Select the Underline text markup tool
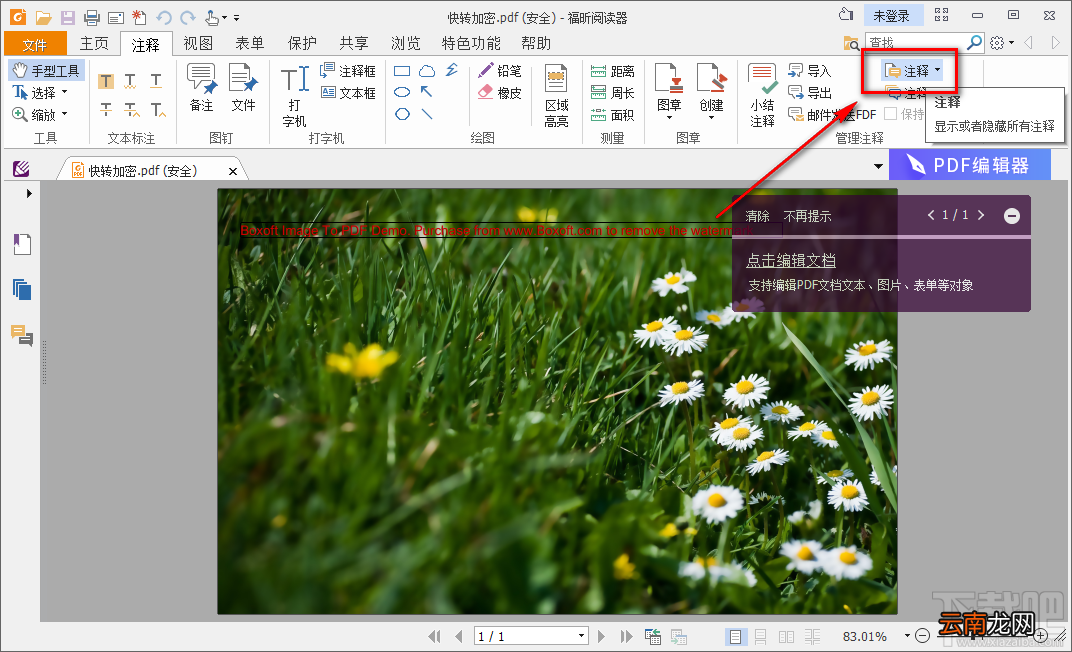 [156, 81]
